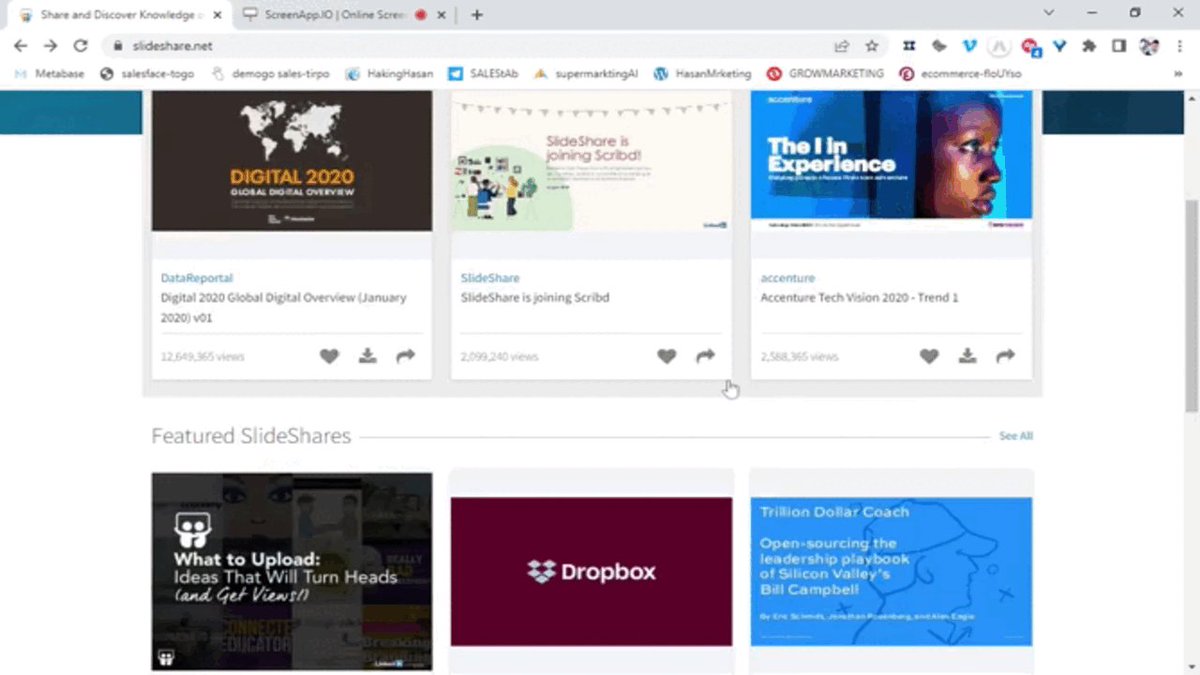
Task: Open the accenture author link
Action: point(788,278)
